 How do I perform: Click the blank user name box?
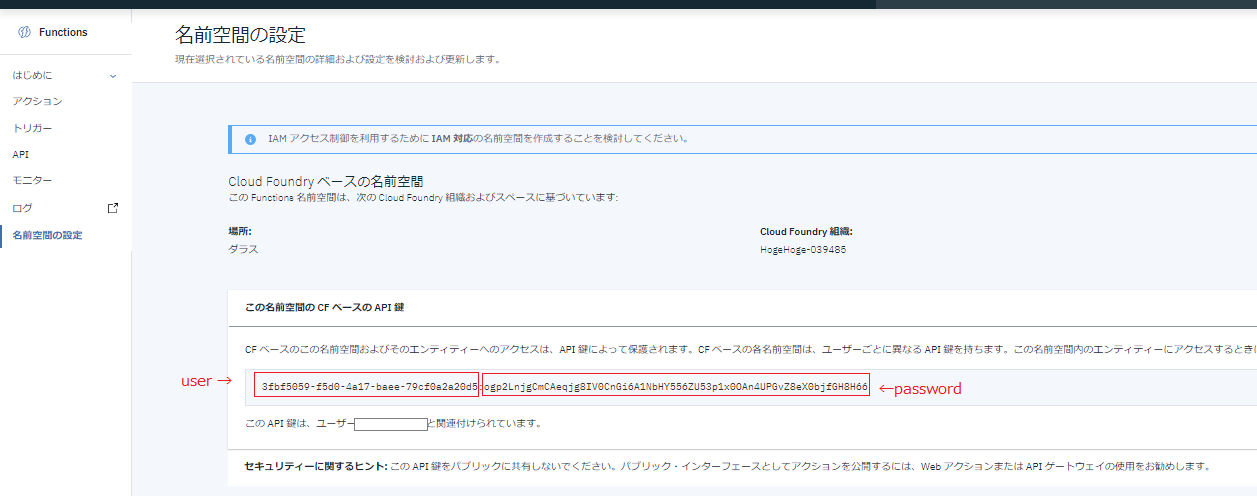(x=391, y=424)
